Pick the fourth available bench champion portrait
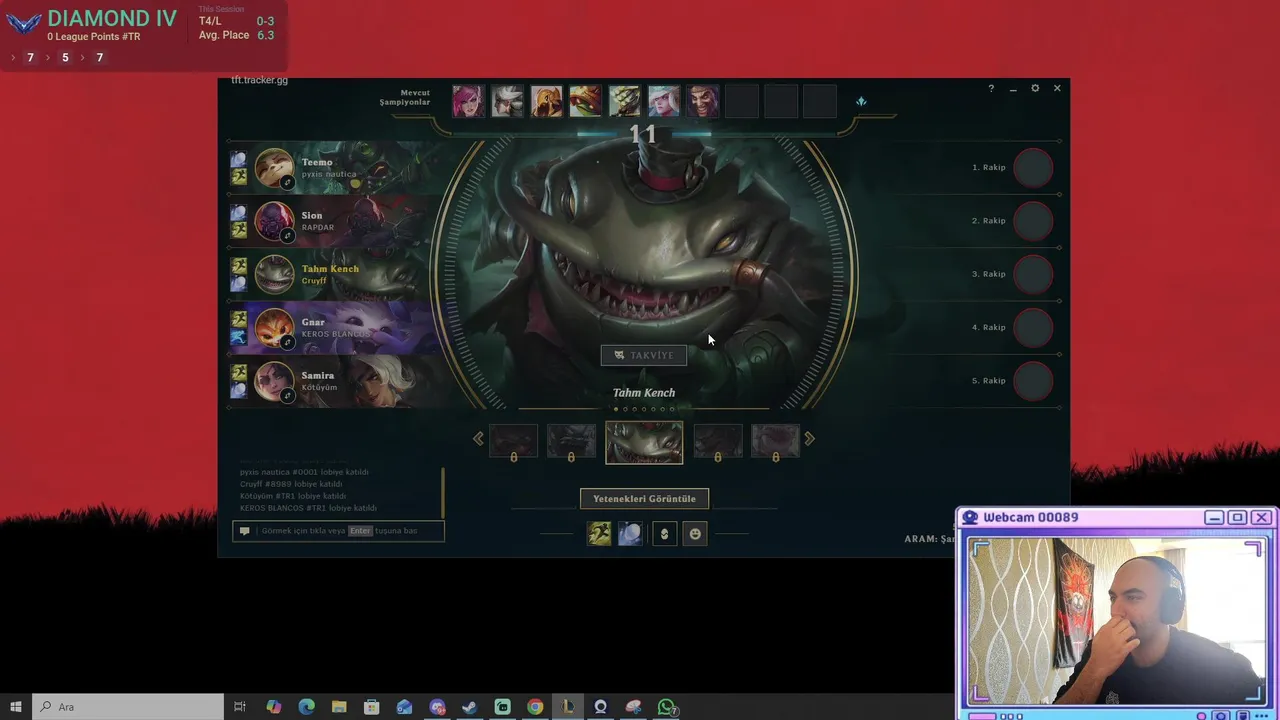The height and width of the screenshot is (720, 1280). (585, 101)
